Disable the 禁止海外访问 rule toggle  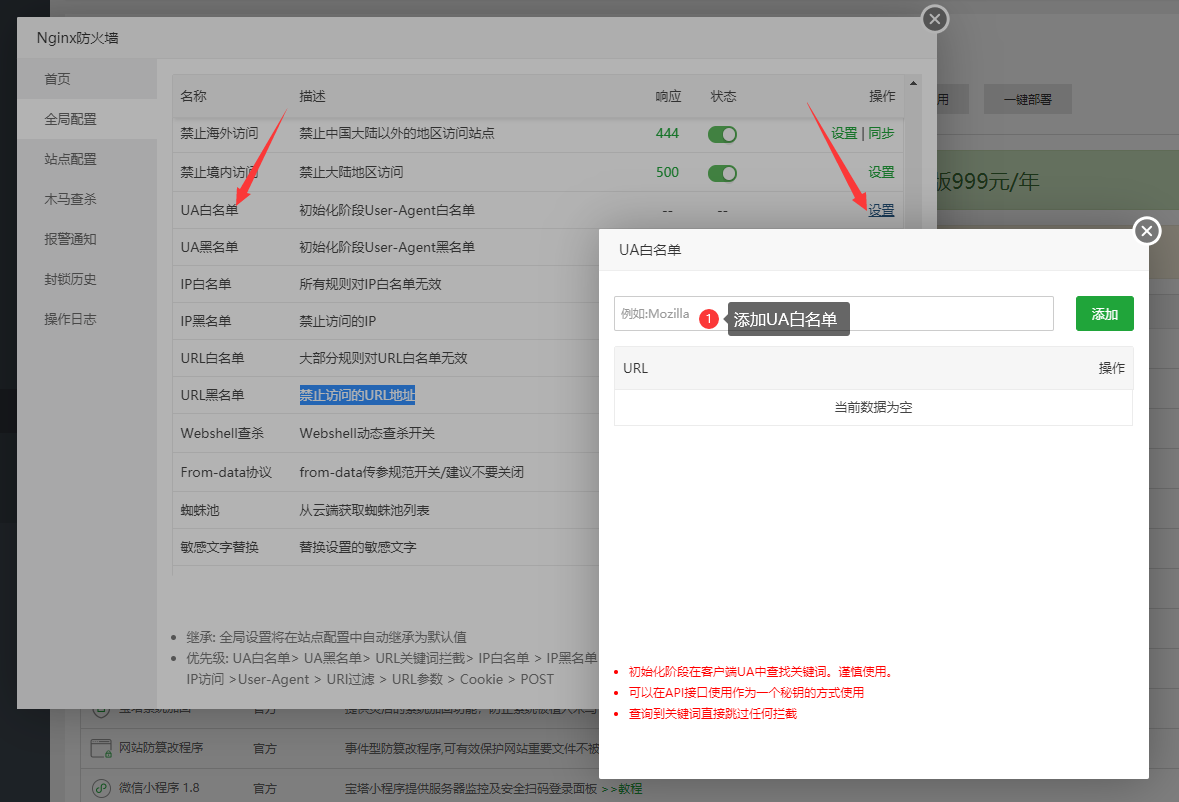722,133
